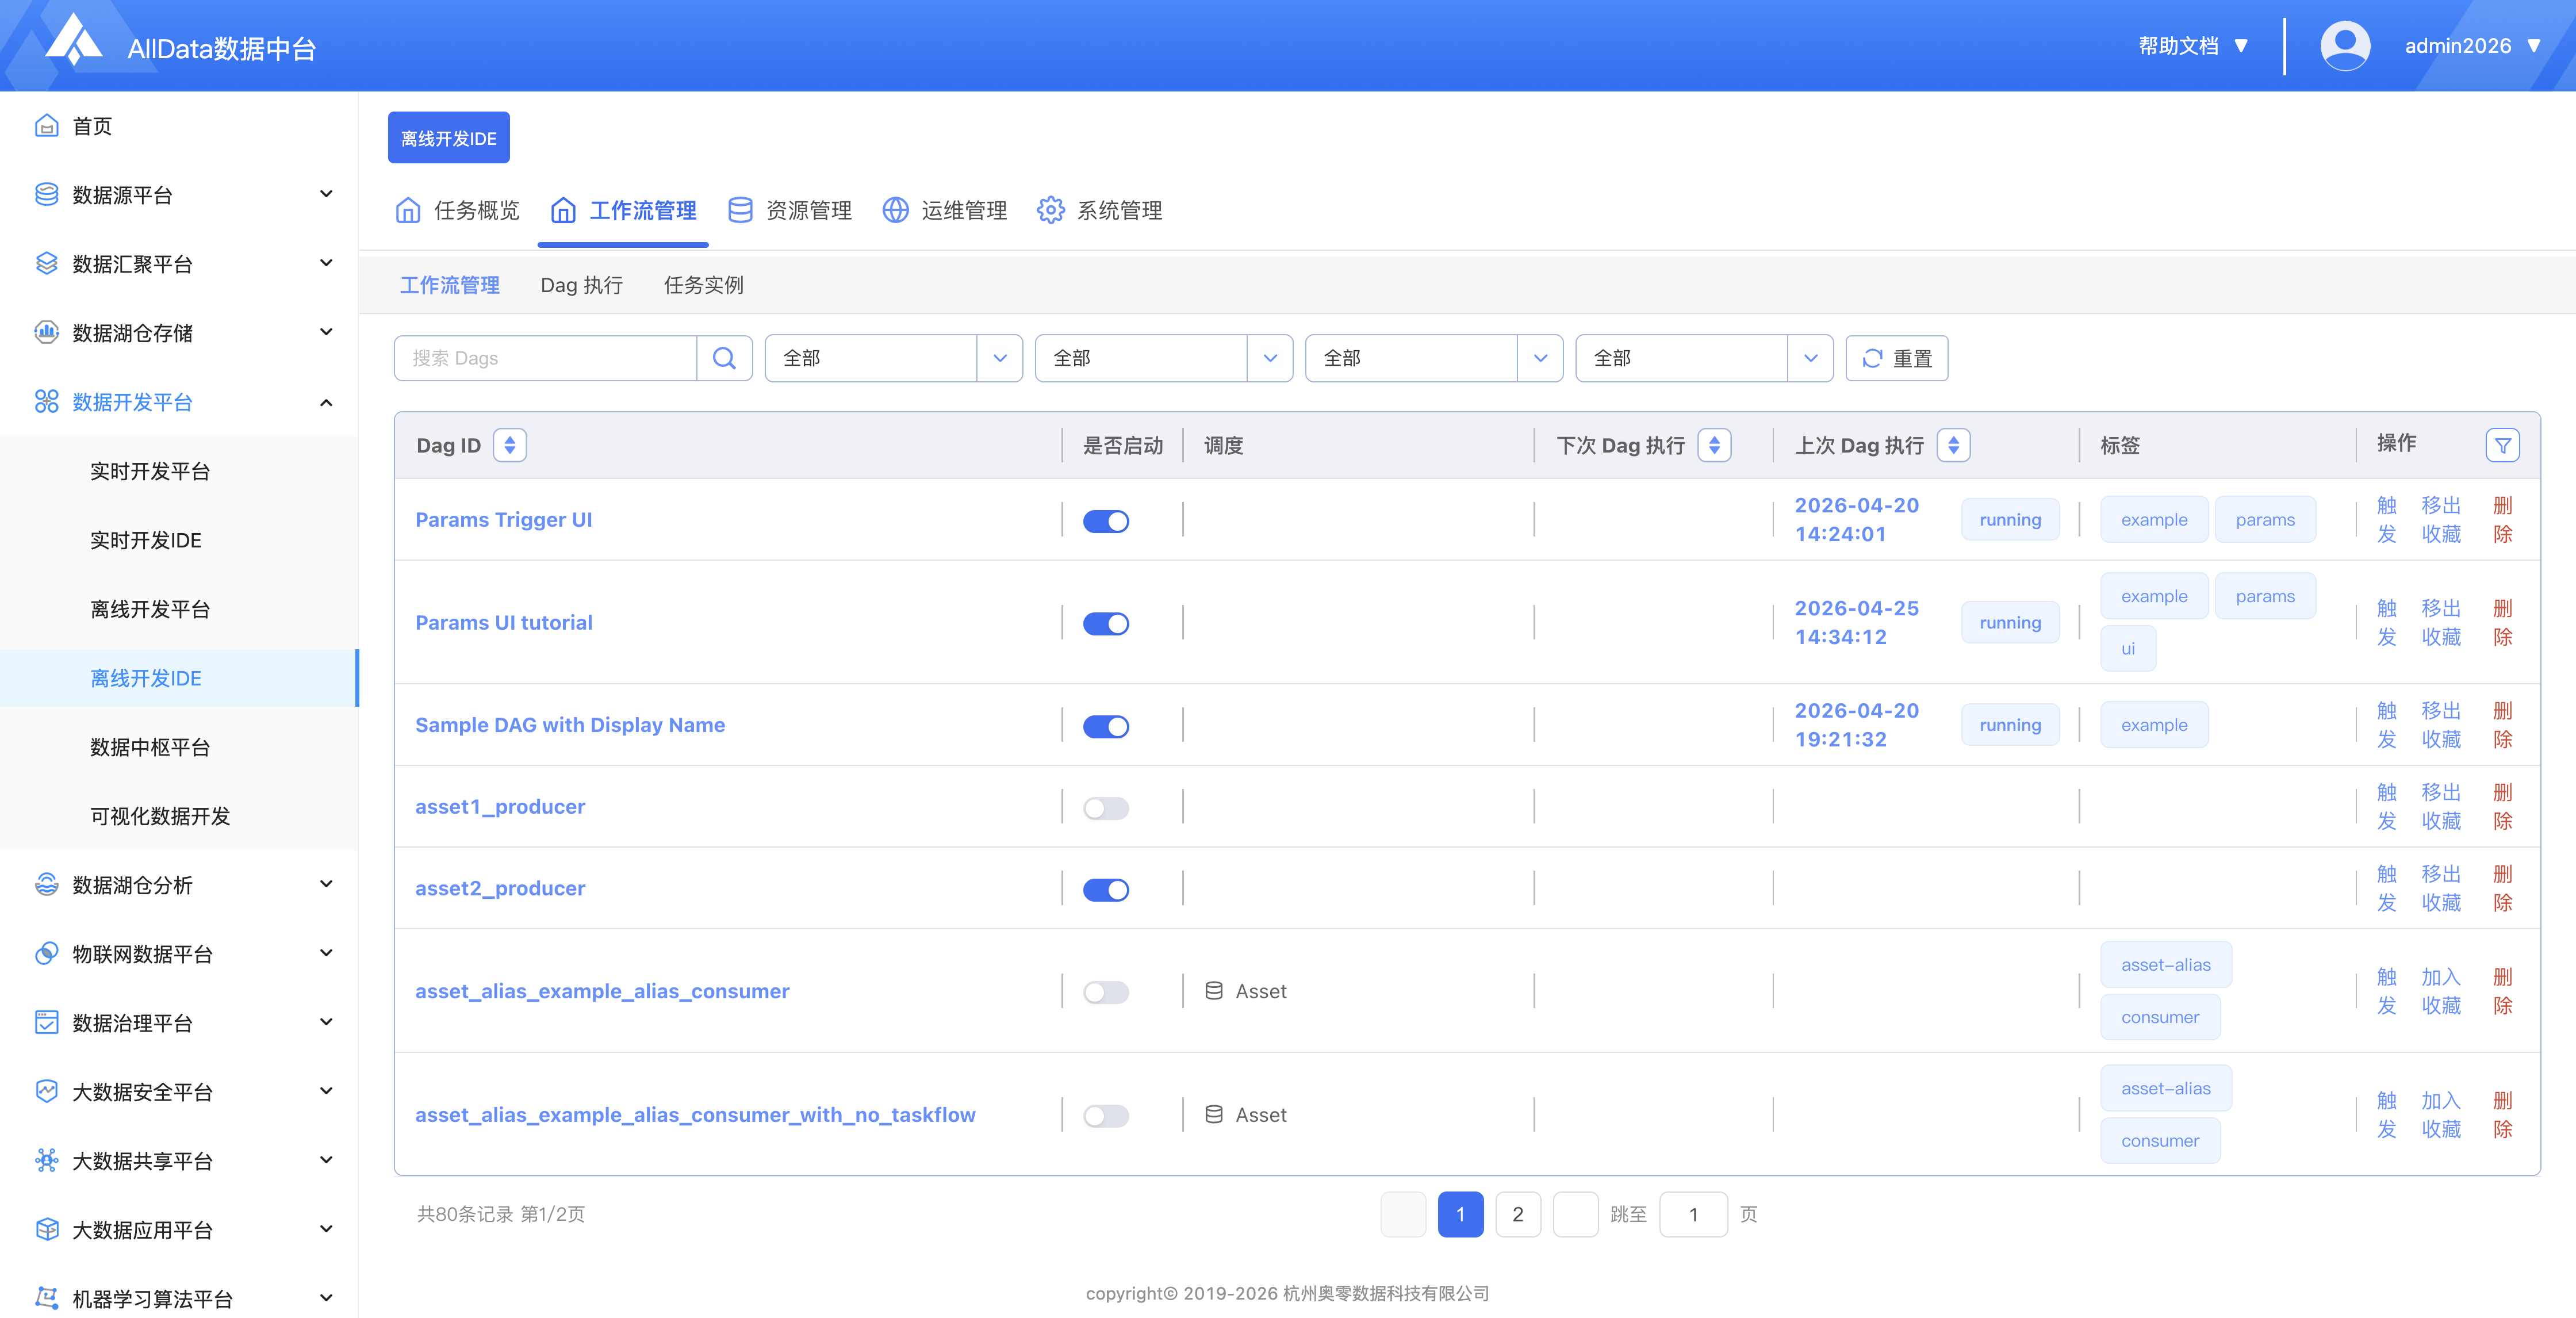Click 移出收藏 for Sample DAG with Display Name
This screenshot has height=1318, width=2576.
(x=2440, y=725)
